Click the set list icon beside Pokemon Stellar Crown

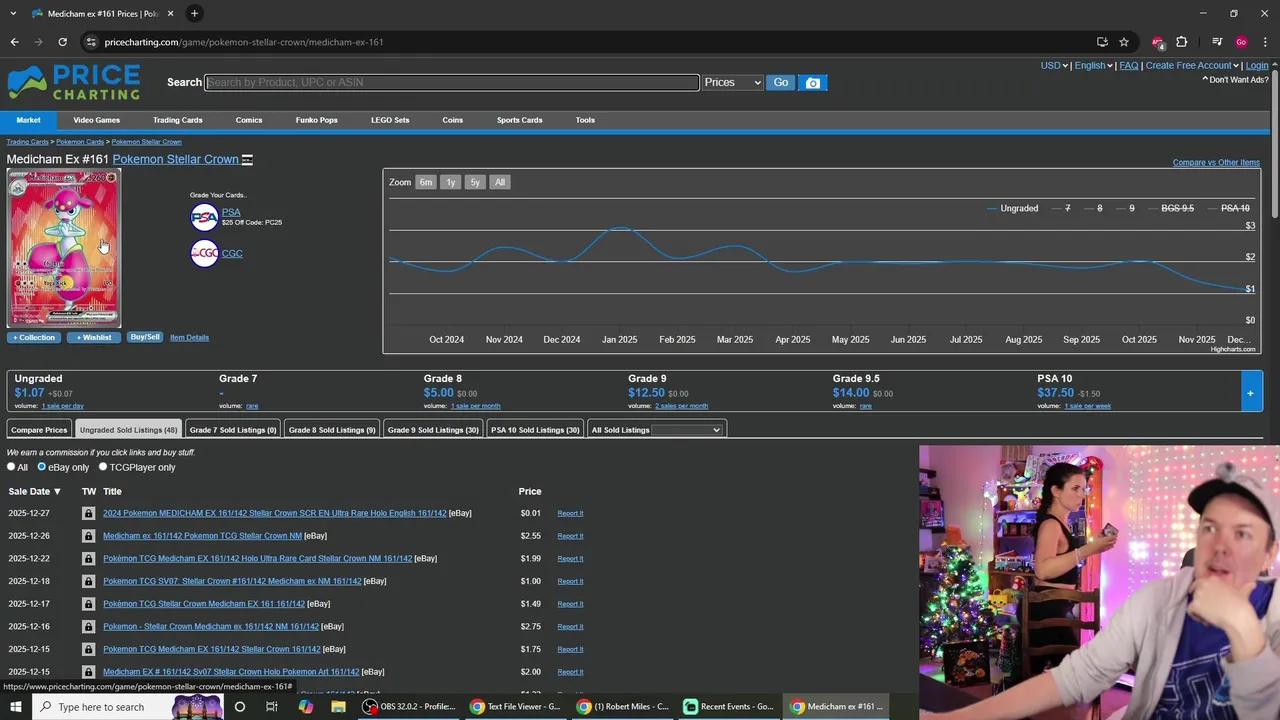pos(247,160)
